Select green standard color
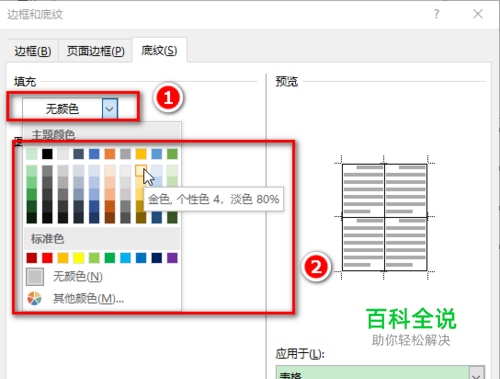Image resolution: width=500 pixels, height=379 pixels. [x=110, y=258]
